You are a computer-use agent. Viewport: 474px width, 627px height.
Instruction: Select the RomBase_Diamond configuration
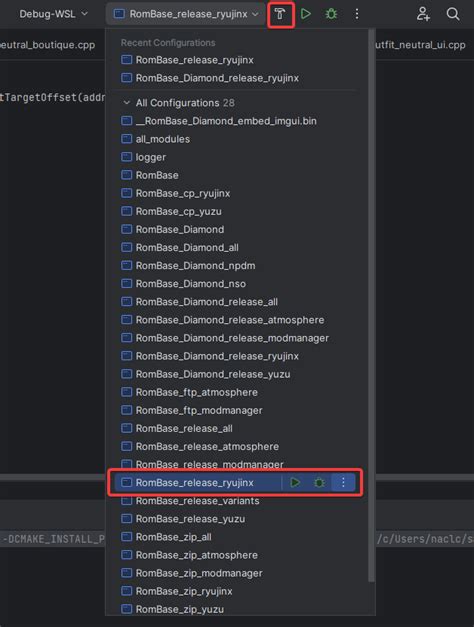tap(236, 230)
